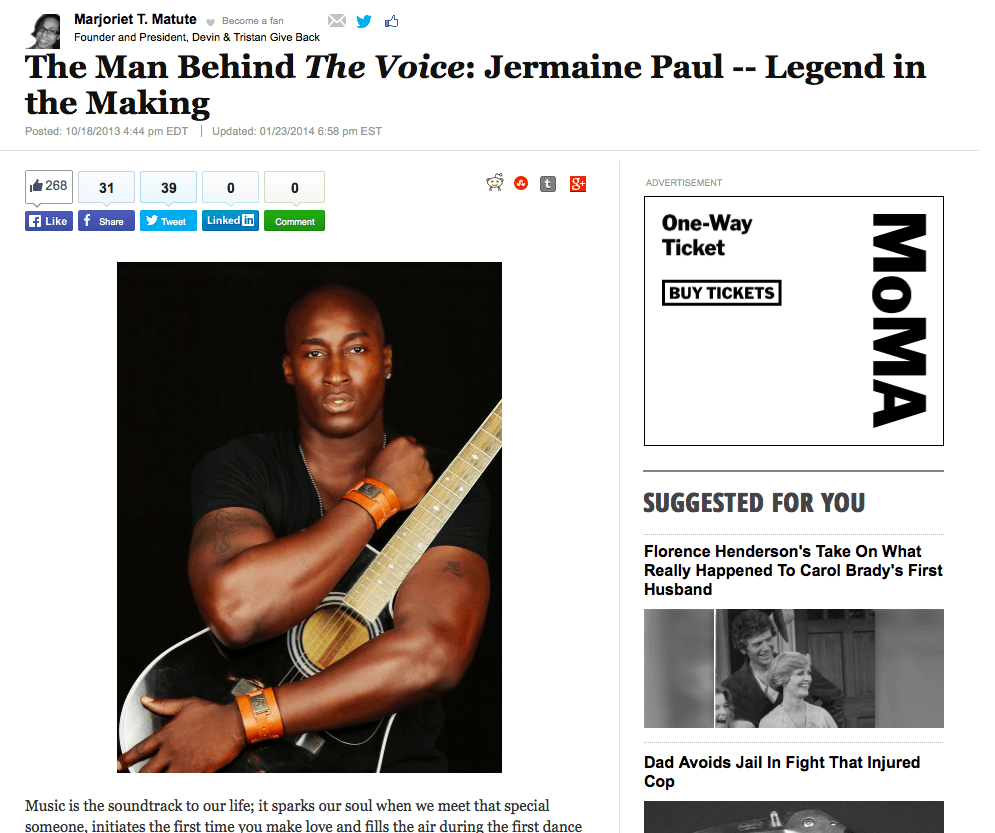The width and height of the screenshot is (995, 833).
Task: Click the Carol Brady black-and-white thumbnail
Action: click(794, 668)
